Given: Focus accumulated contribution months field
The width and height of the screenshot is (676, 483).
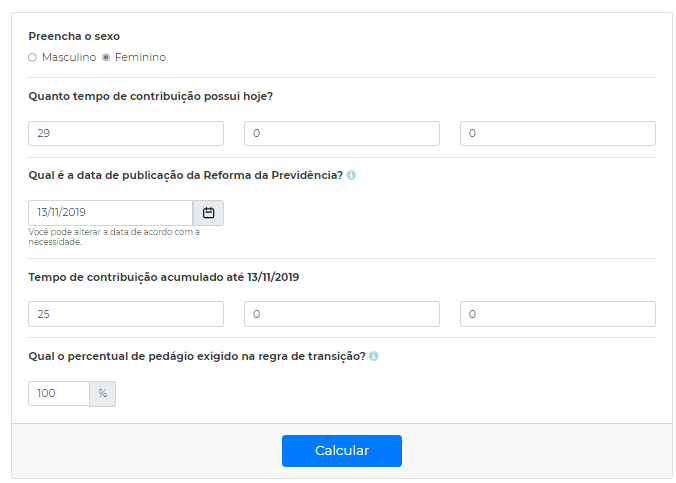Looking at the screenshot, I should (342, 314).
